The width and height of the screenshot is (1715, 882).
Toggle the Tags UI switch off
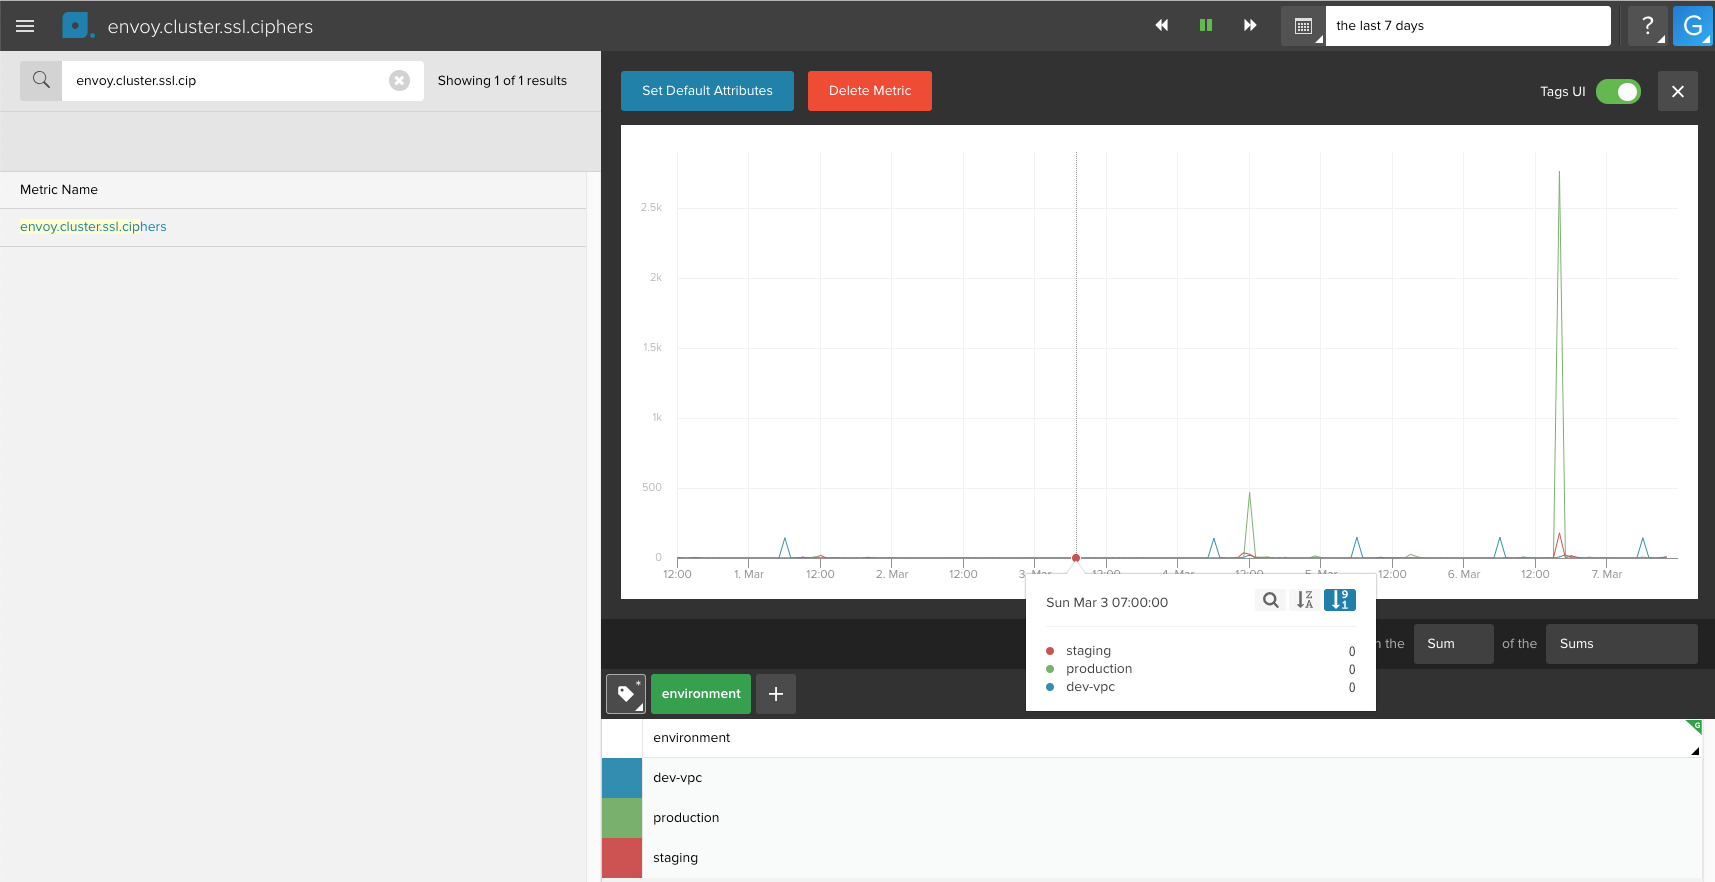tap(1618, 91)
